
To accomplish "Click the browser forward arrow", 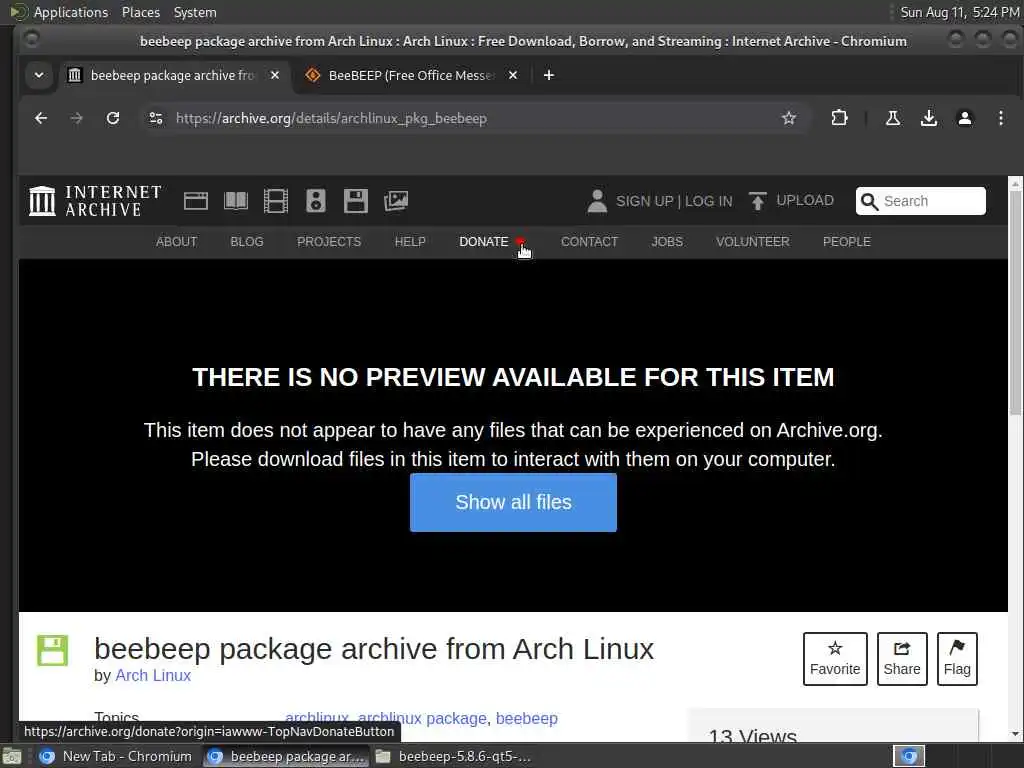I will tap(76, 118).
